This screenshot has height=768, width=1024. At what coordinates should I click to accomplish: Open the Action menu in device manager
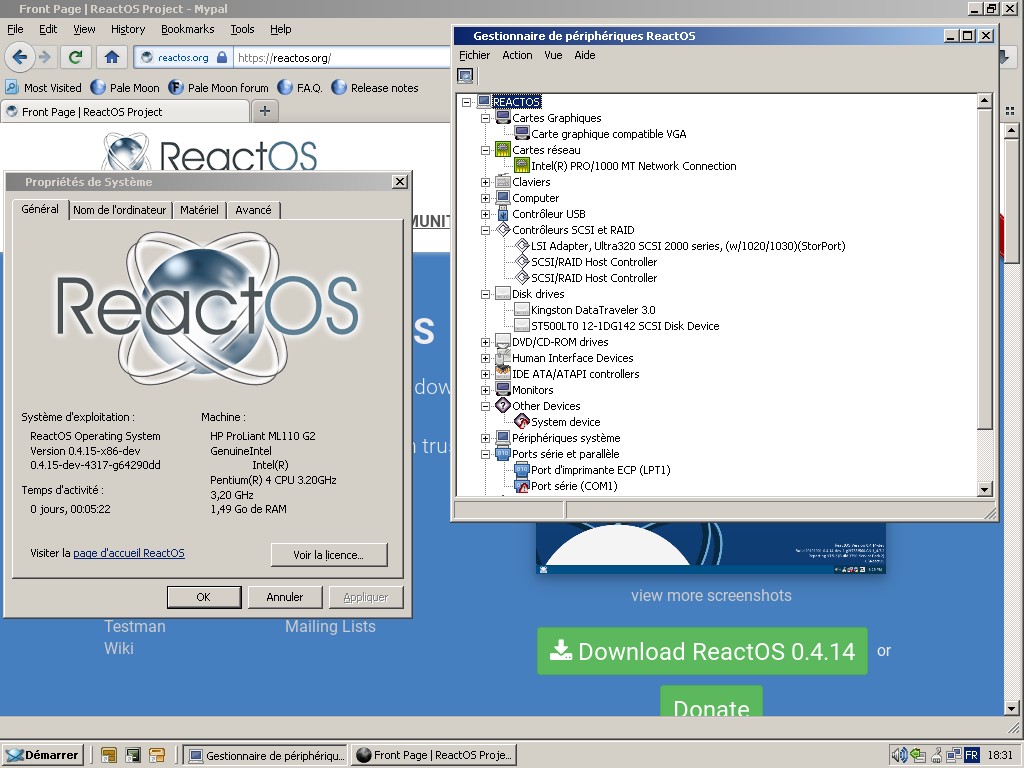tap(517, 55)
